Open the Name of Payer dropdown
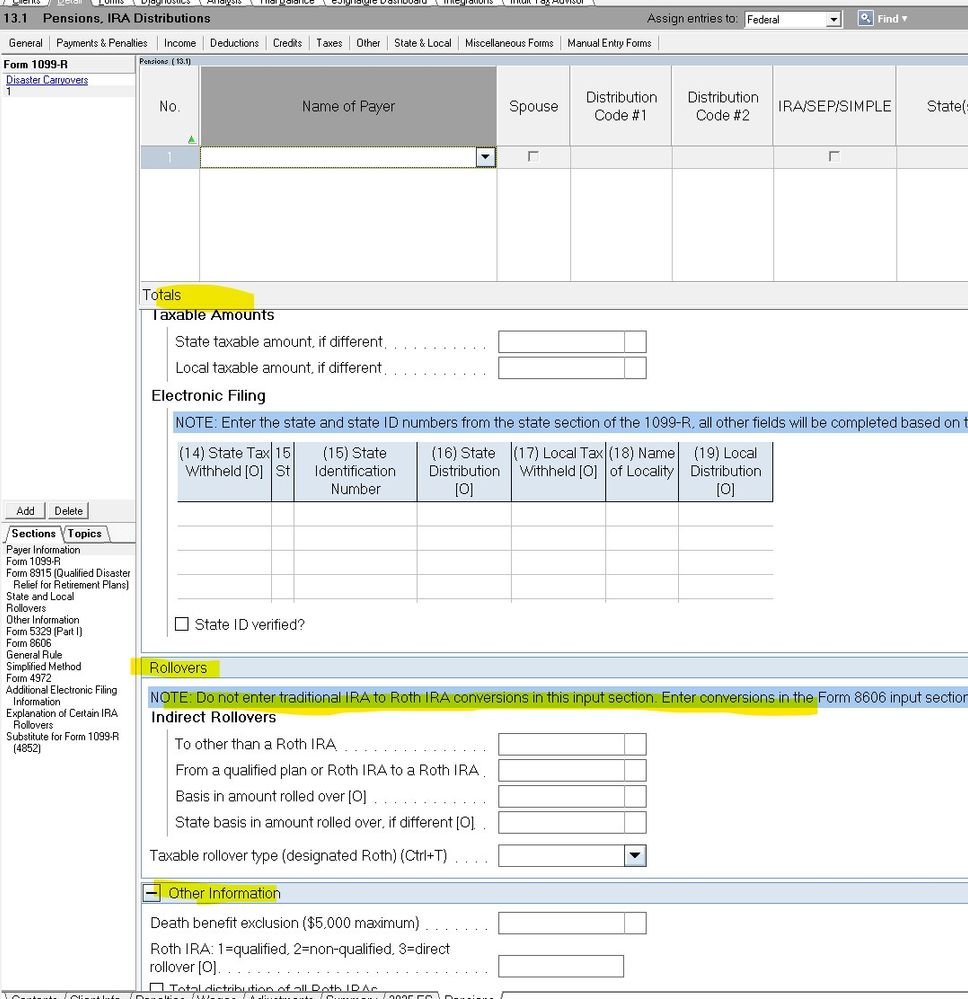 point(485,157)
